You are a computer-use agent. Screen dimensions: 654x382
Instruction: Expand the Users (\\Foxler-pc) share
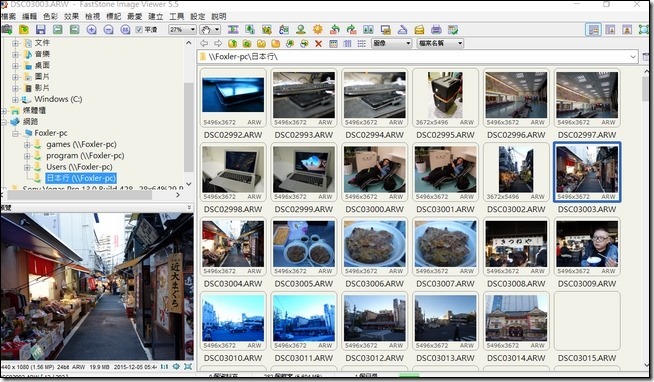coord(27,167)
